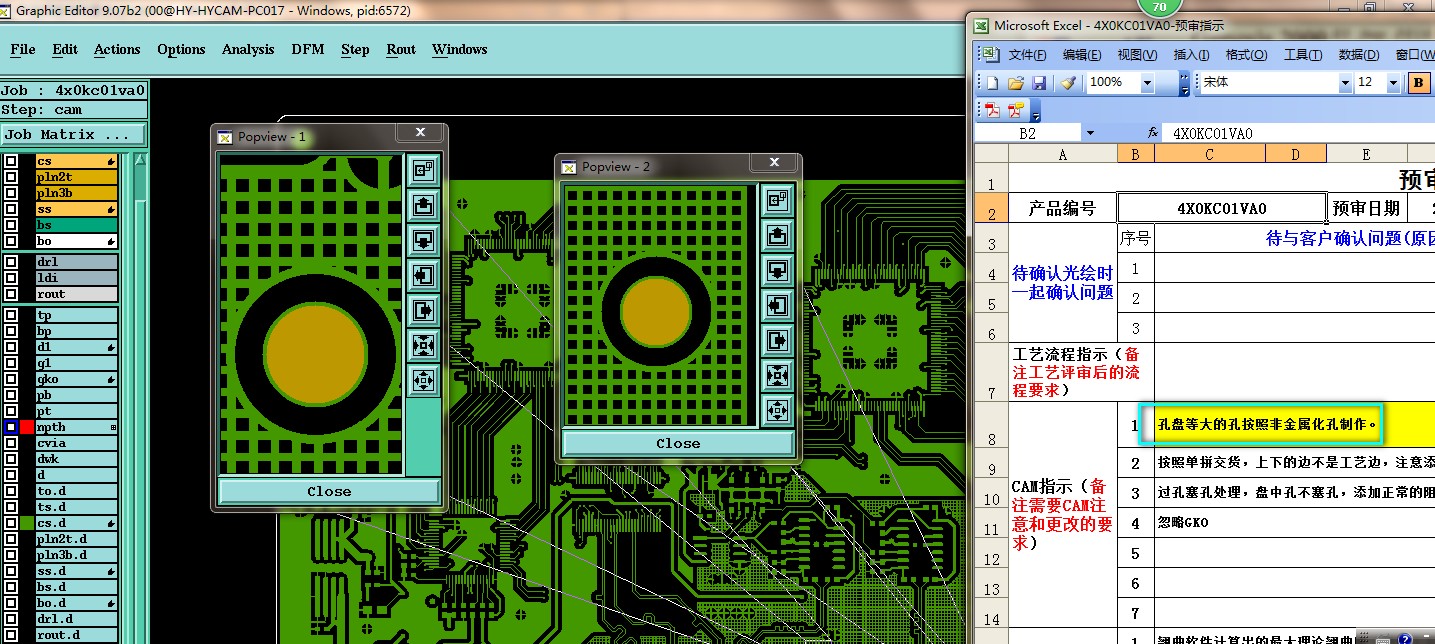Open the File menu in Graphic Editor
Screen dimensions: 1435x644
pyautogui.click(x=23, y=49)
